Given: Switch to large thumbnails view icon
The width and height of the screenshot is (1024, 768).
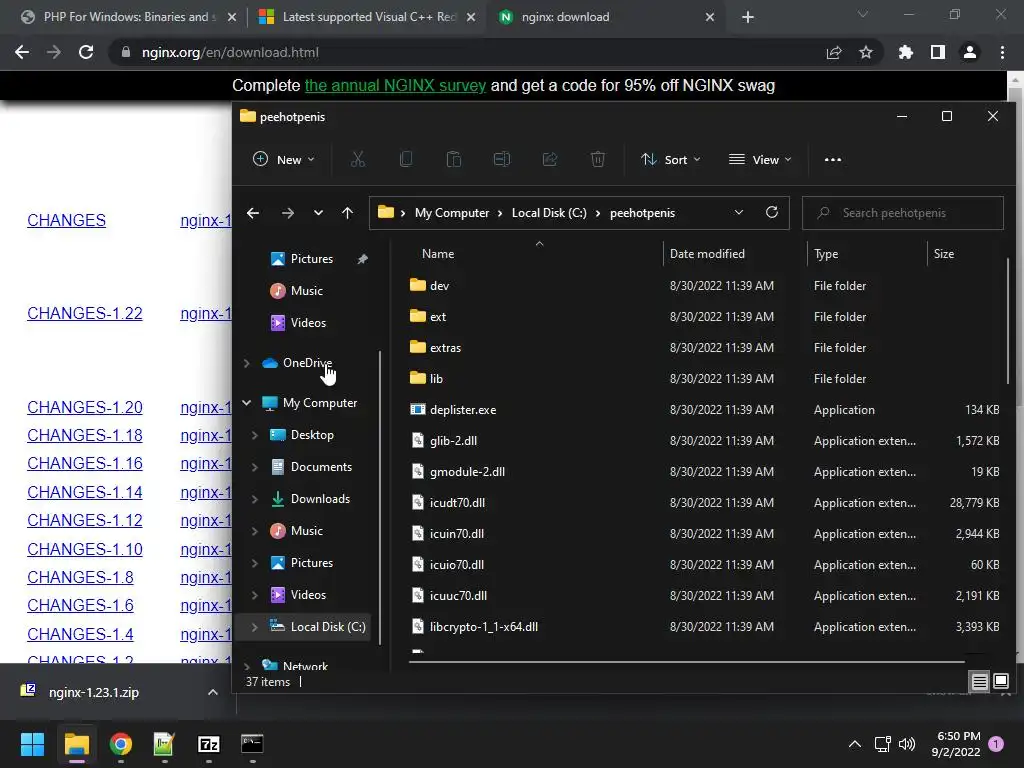Looking at the screenshot, I should coord(1000,682).
